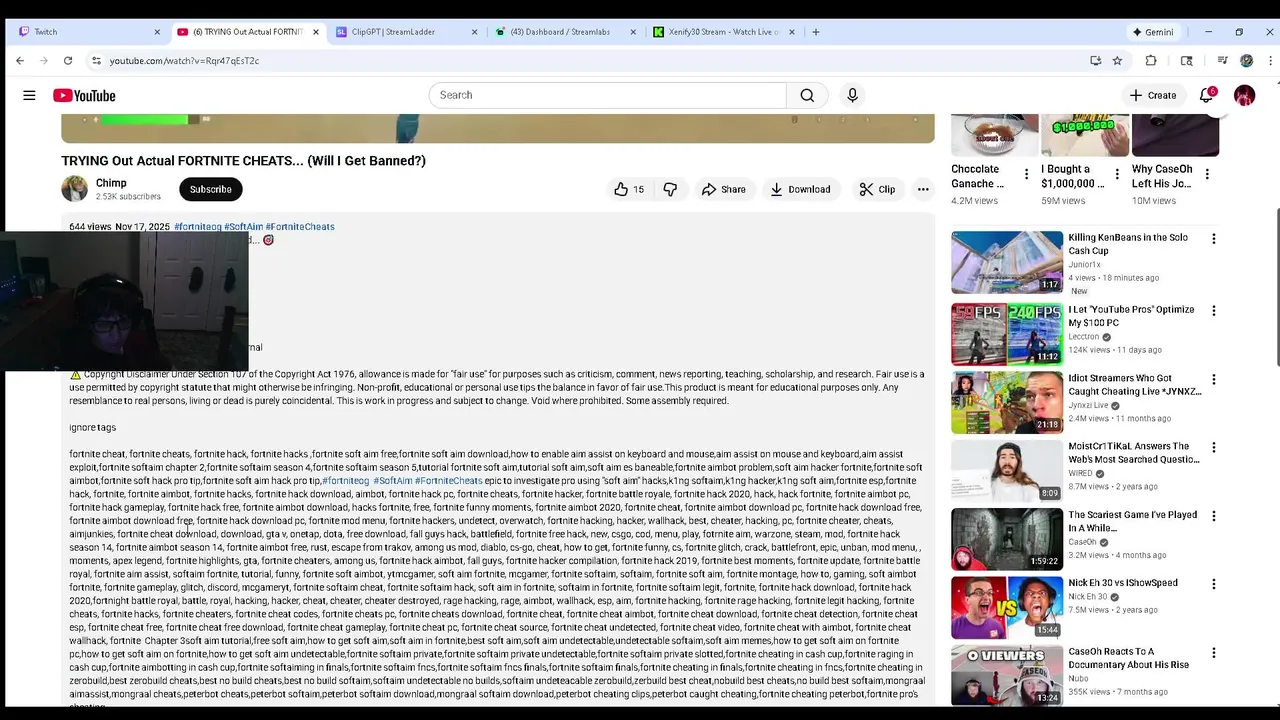
Task: Reload the current page
Action: pyautogui.click(x=68, y=61)
